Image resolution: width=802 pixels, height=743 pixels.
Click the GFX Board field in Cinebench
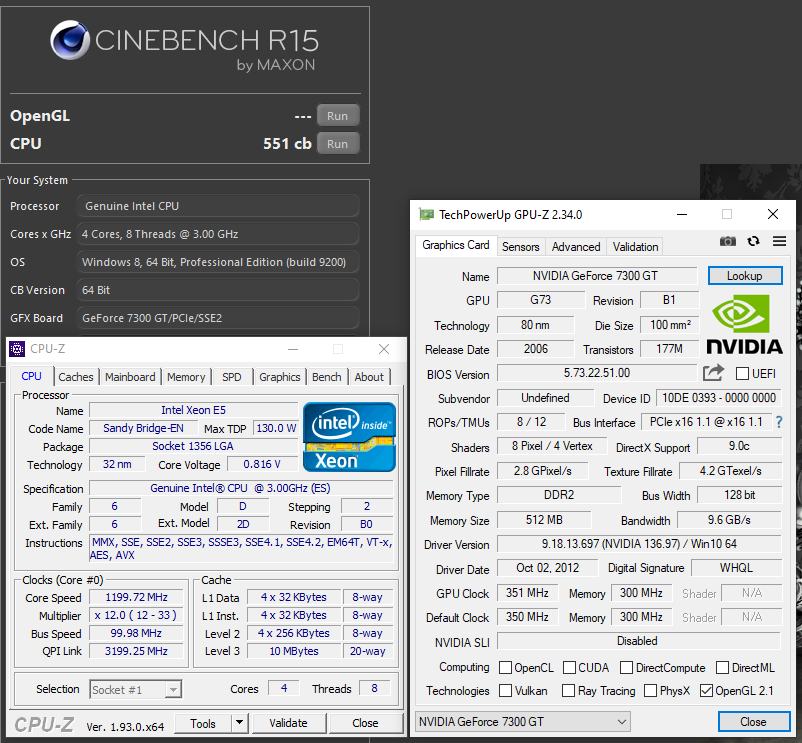tap(217, 318)
